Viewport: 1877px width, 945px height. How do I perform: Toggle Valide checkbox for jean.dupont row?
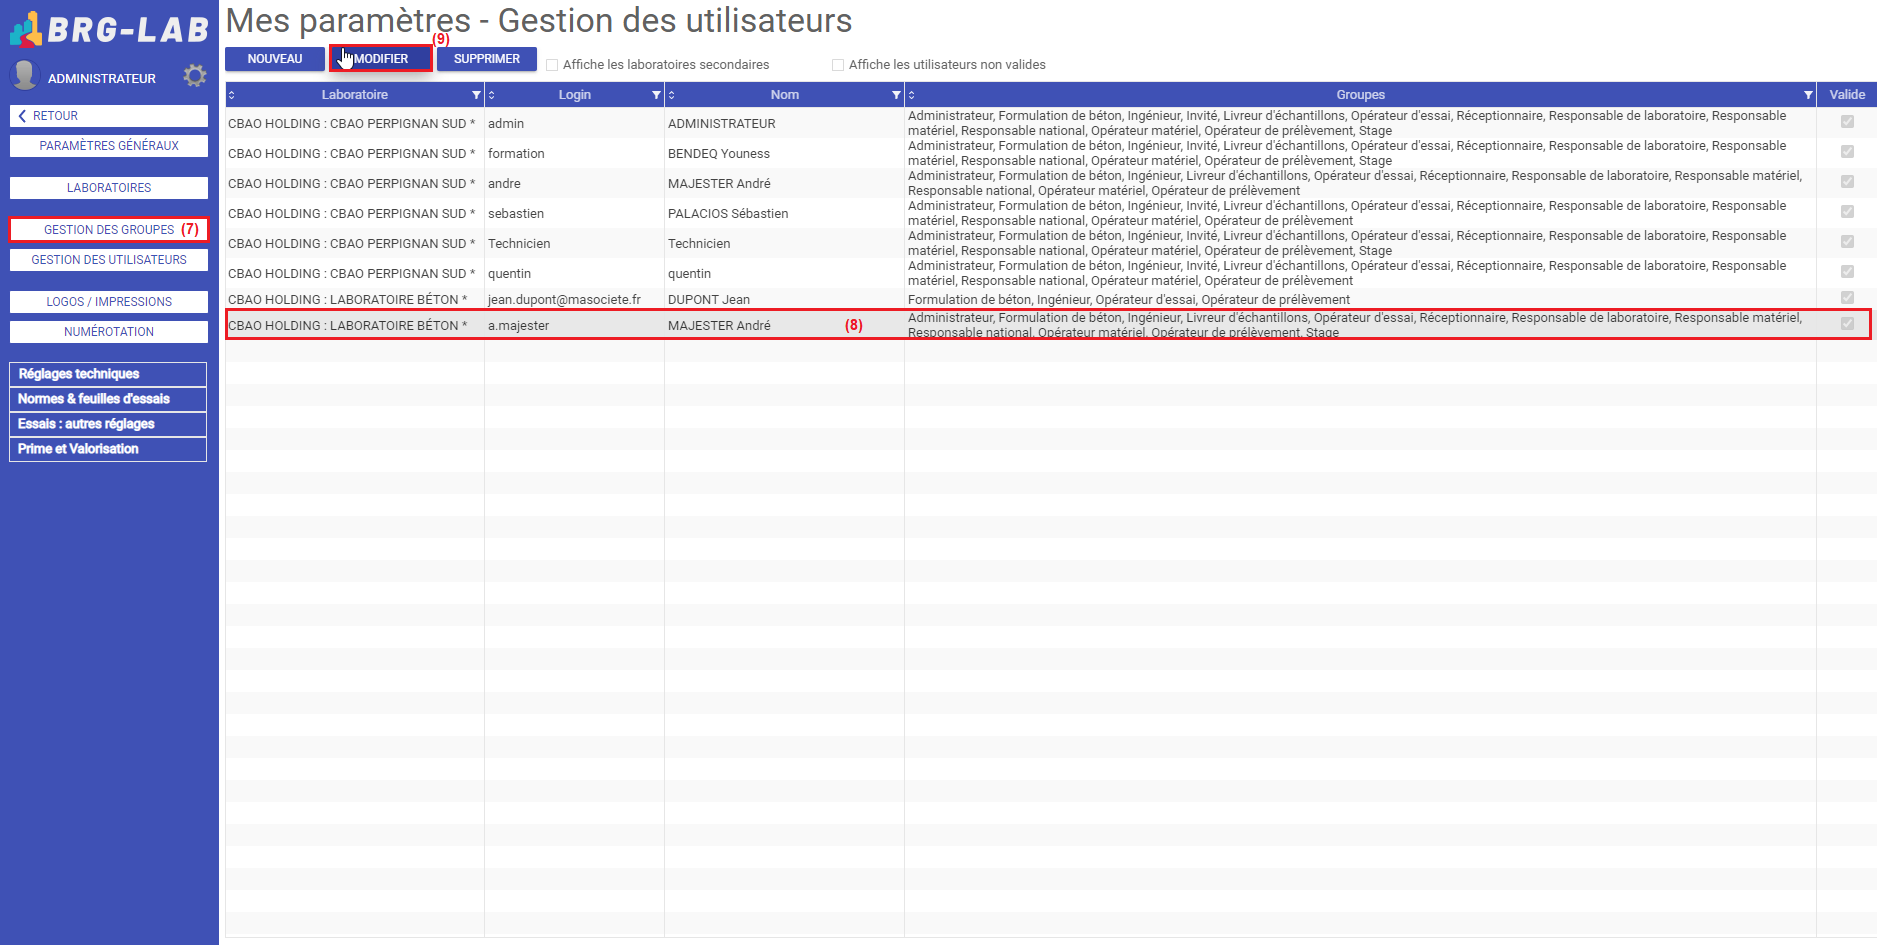[x=1847, y=298]
